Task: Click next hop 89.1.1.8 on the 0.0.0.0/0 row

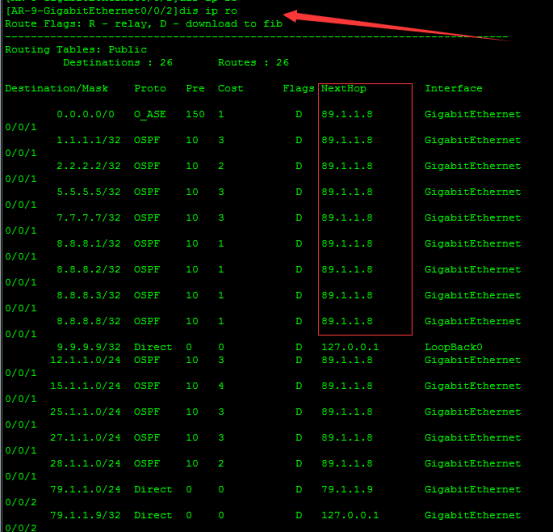Action: point(347,114)
